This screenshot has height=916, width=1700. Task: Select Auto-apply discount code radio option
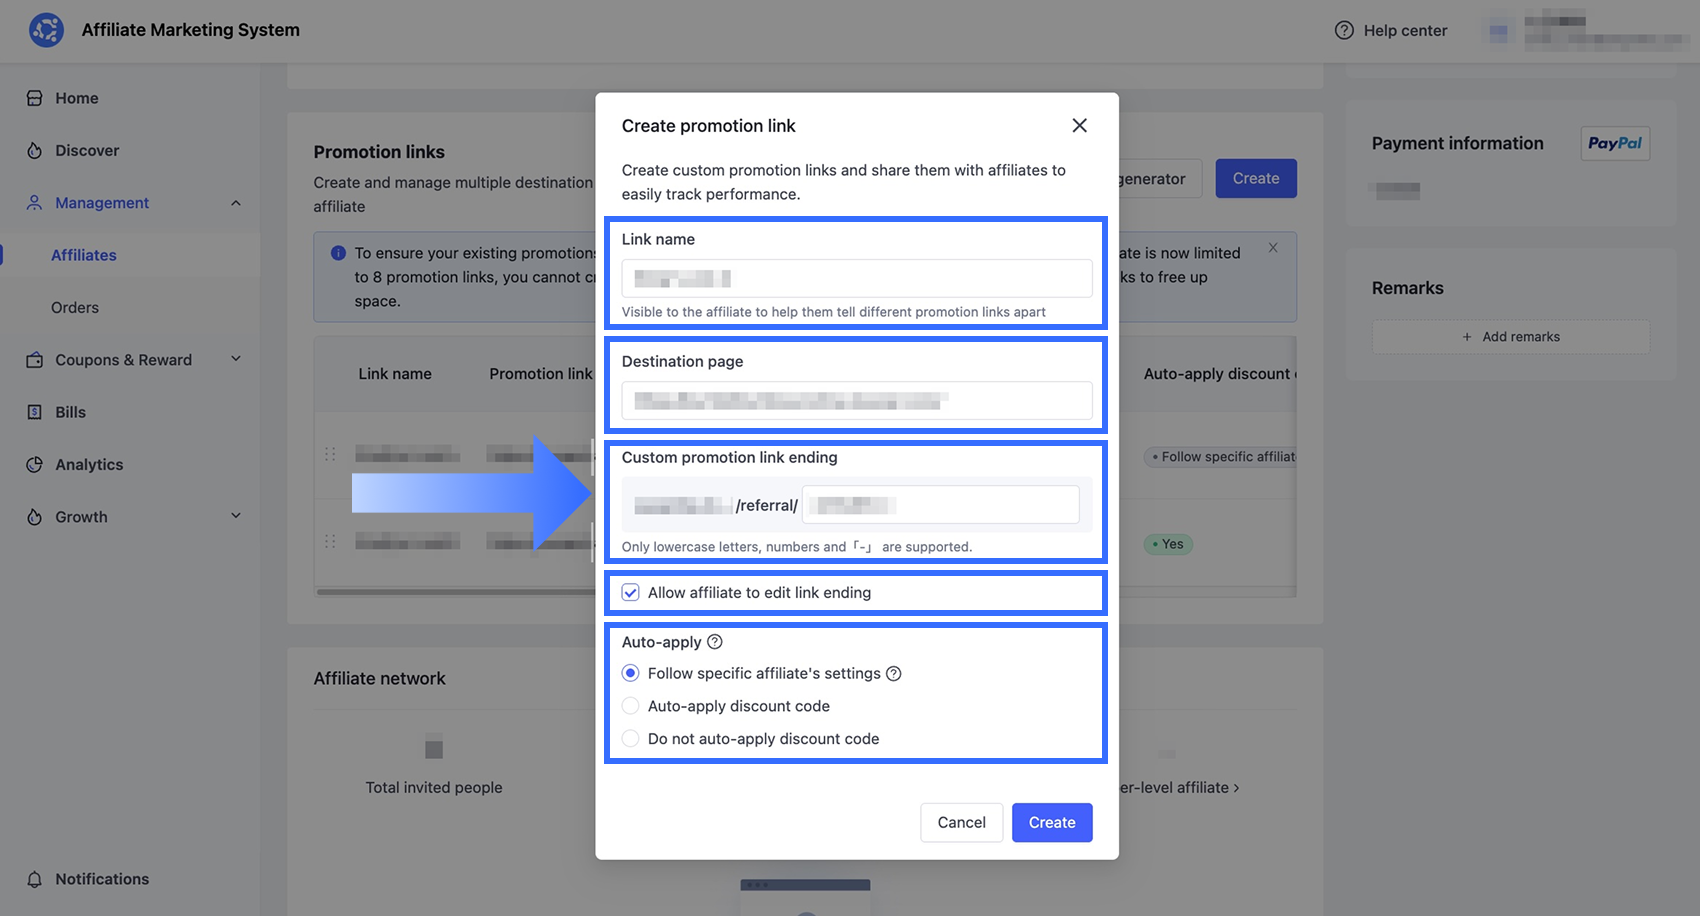631,706
